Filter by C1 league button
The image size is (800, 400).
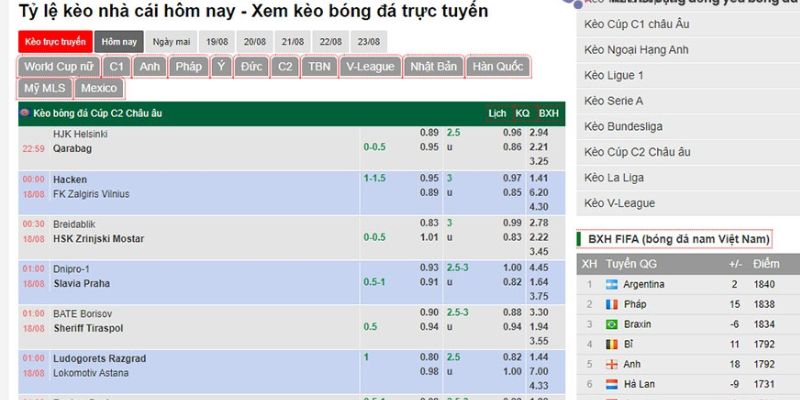(117, 67)
